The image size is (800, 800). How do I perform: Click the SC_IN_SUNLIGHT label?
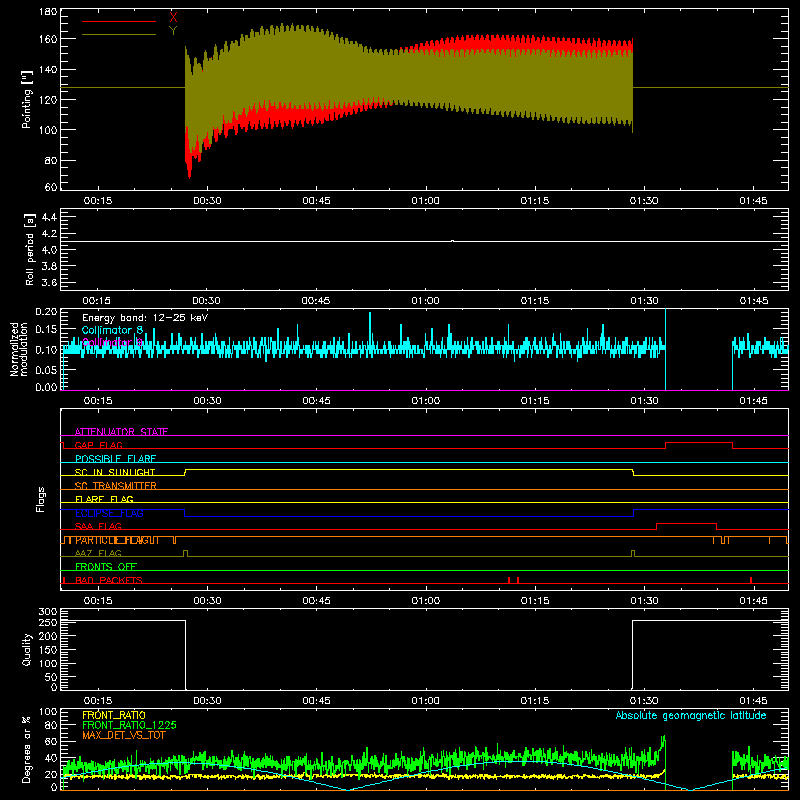[115, 472]
